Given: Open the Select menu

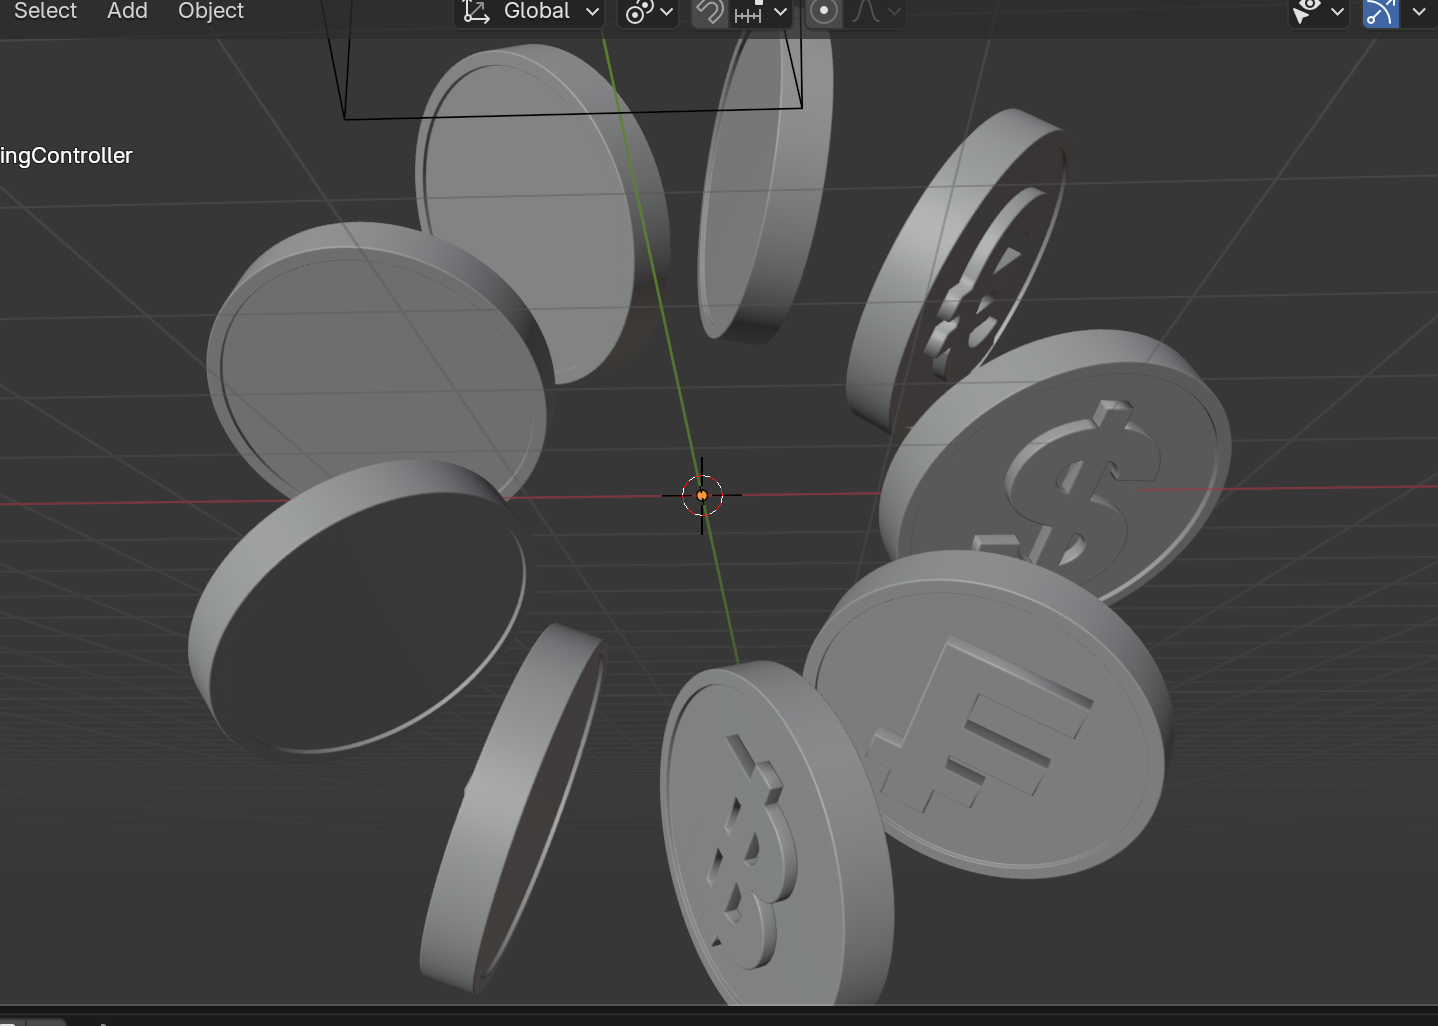Looking at the screenshot, I should (45, 11).
